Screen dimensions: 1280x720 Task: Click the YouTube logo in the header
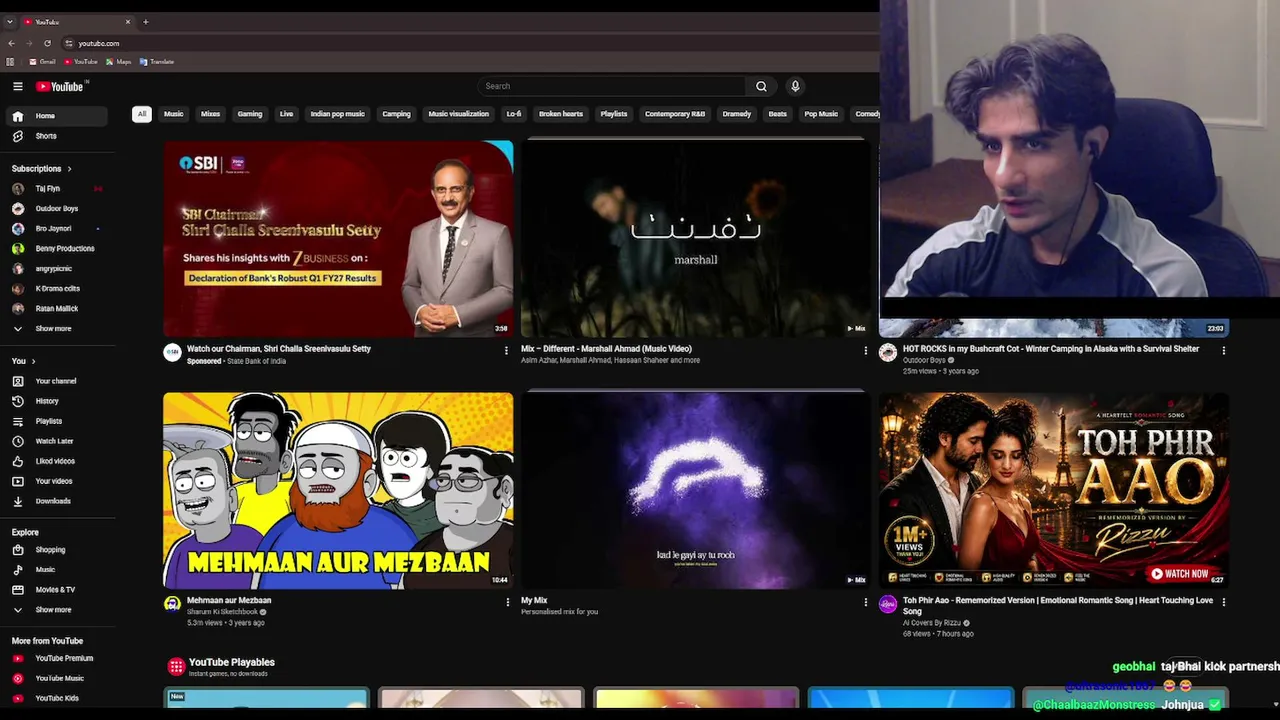pos(61,87)
